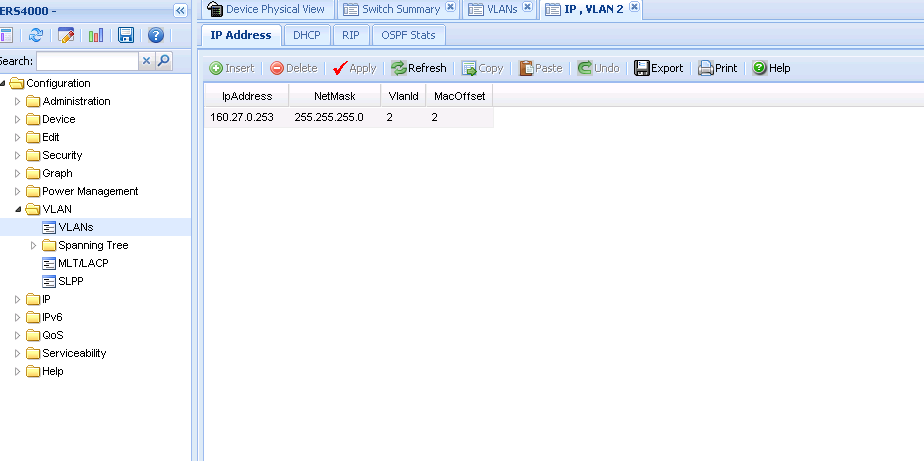
Task: Open Help from the table toolbar
Action: click(x=771, y=68)
